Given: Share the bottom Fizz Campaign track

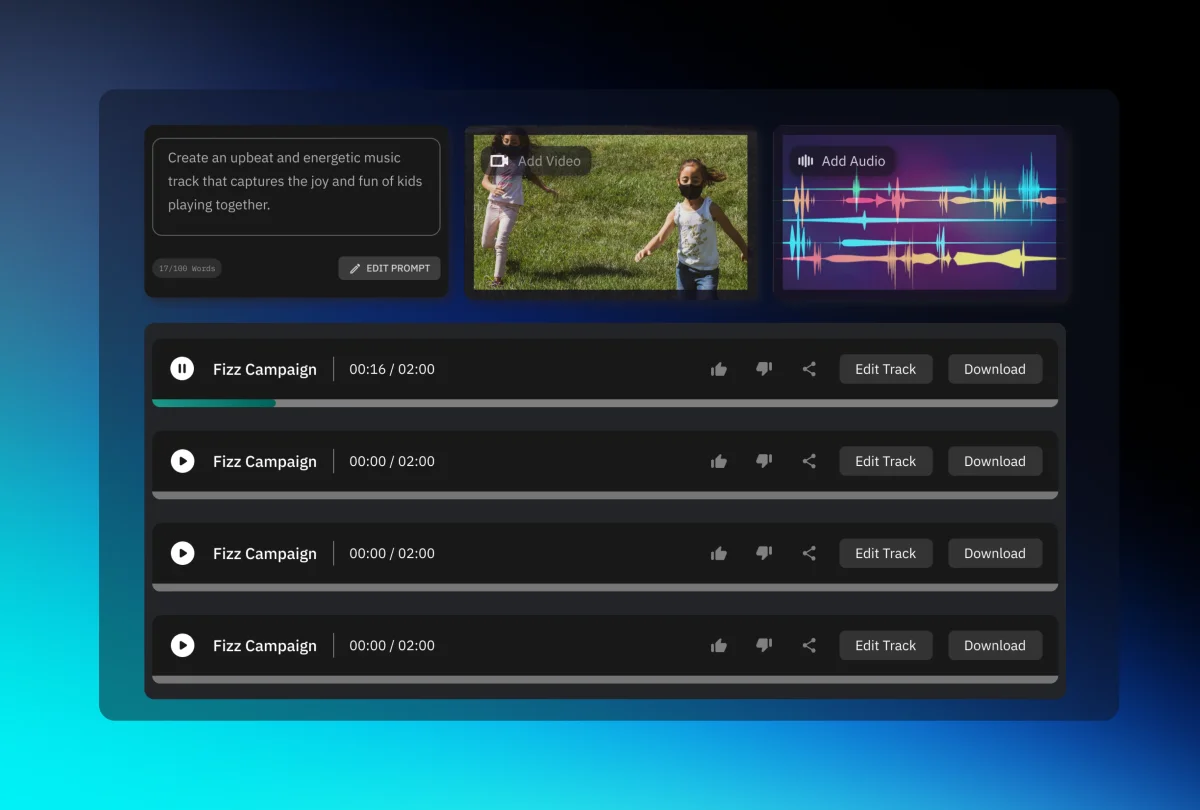Looking at the screenshot, I should pyautogui.click(x=809, y=645).
